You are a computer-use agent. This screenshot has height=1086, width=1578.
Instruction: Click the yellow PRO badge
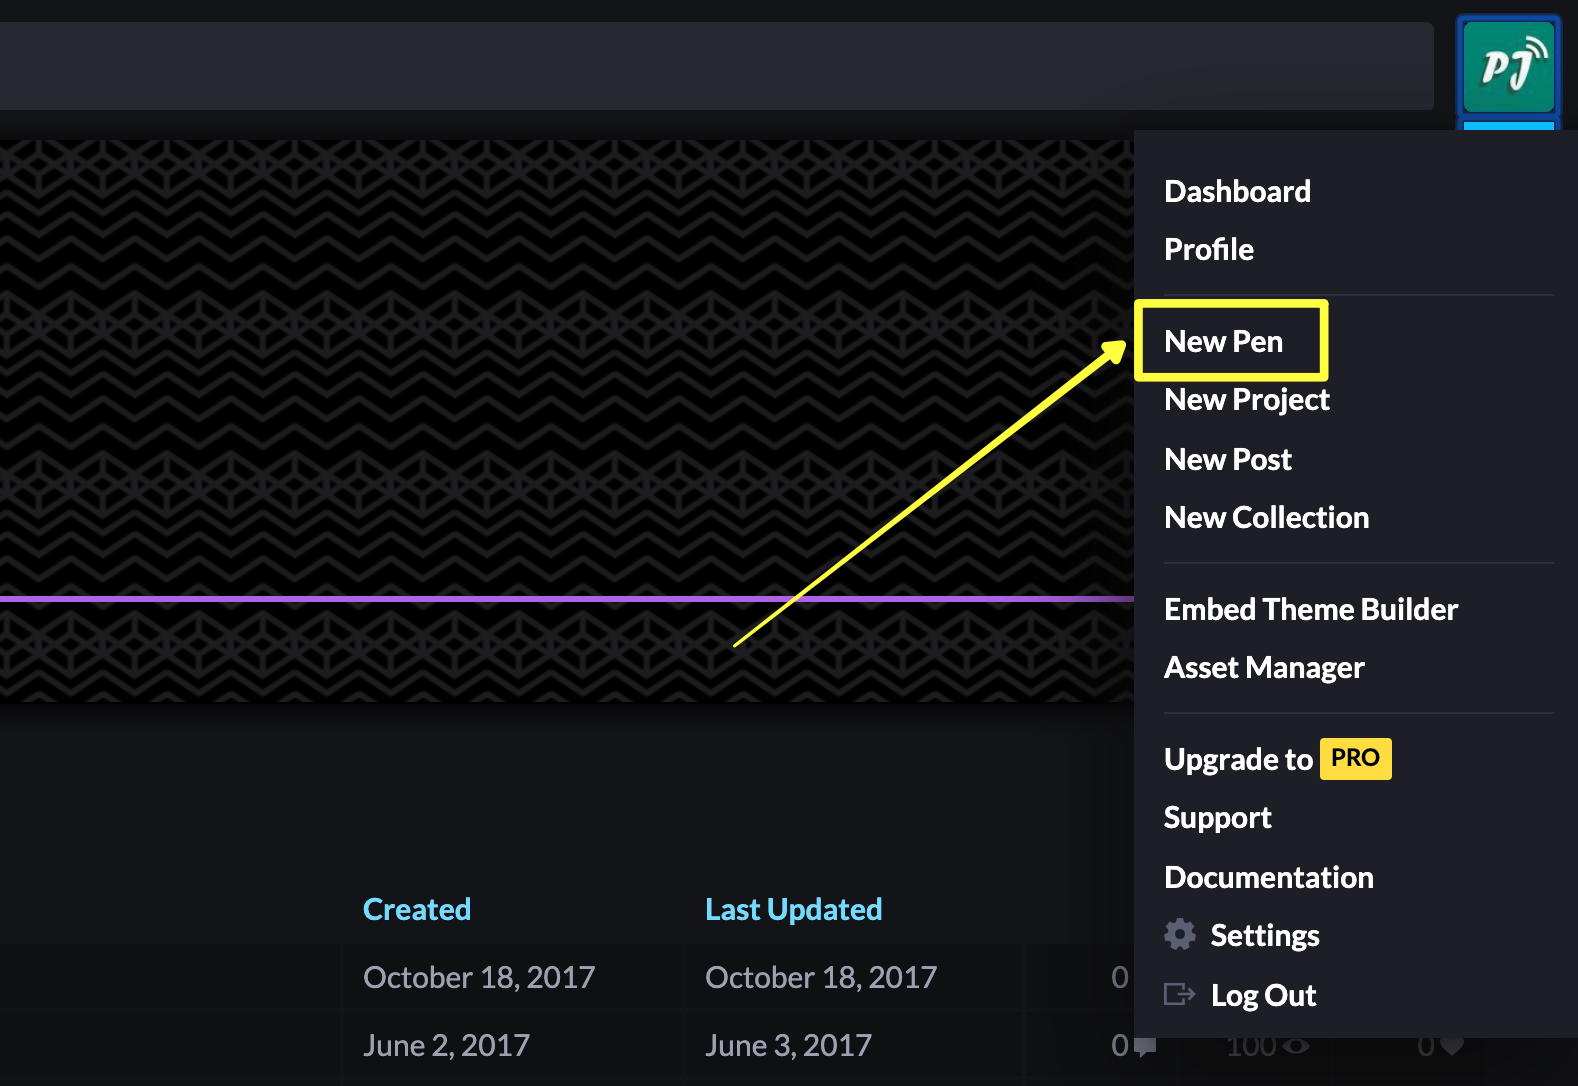(1355, 758)
